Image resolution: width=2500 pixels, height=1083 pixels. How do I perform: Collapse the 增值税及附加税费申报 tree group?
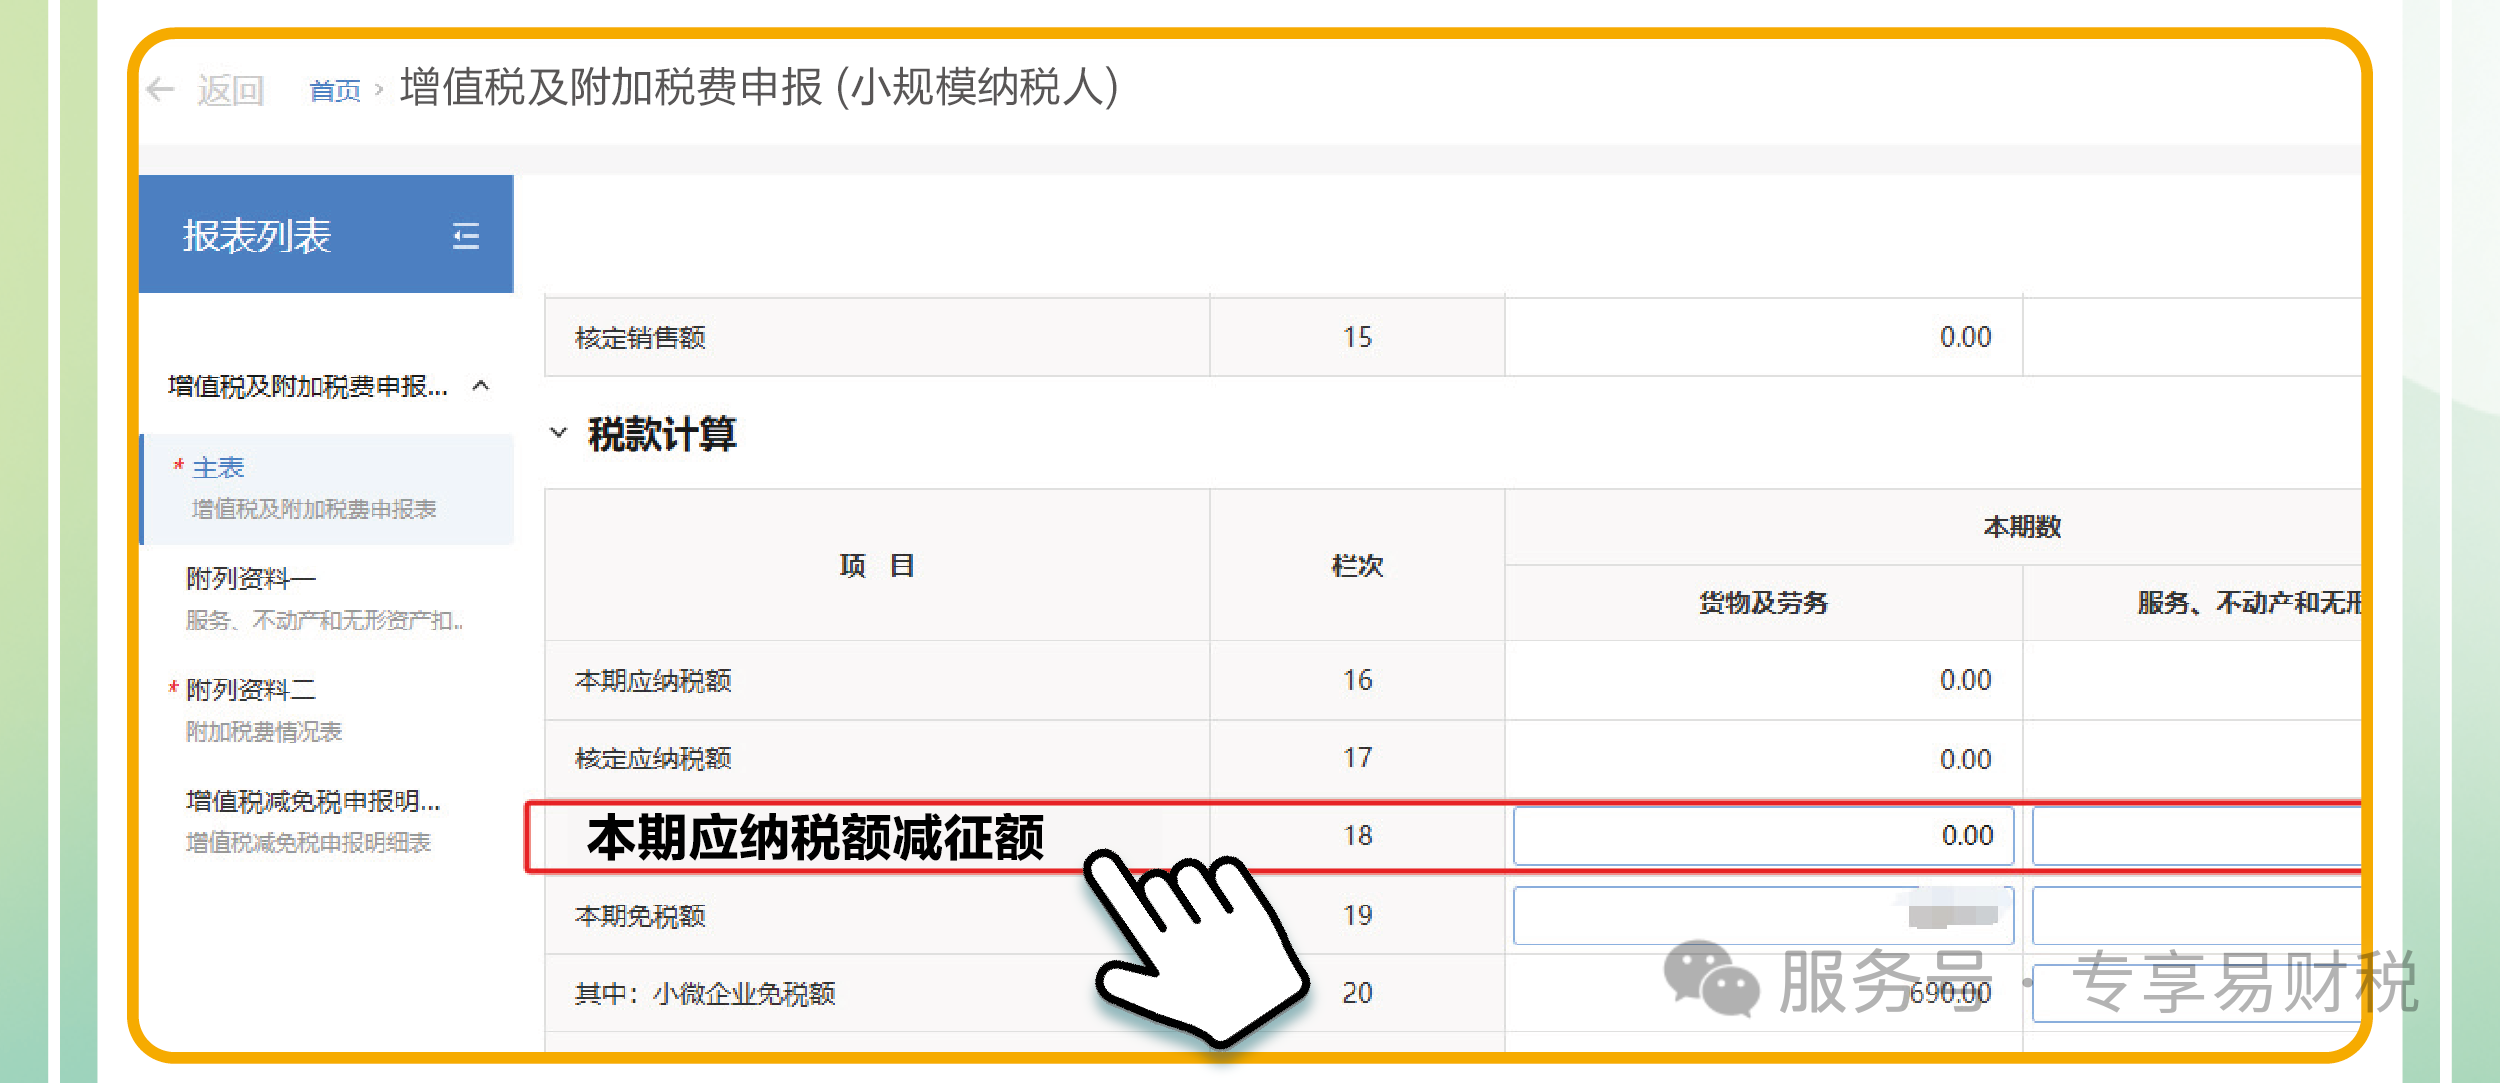click(481, 386)
